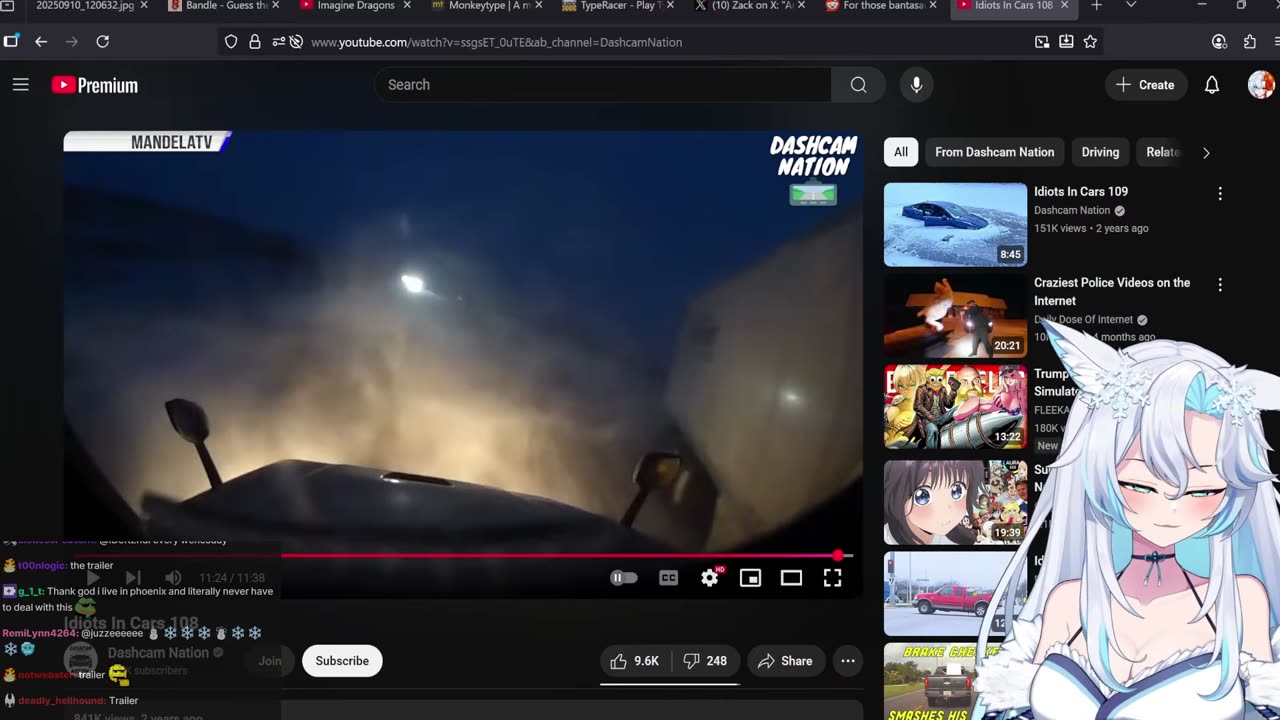
Task: Switch to Imagine Dragons browser tab
Action: tap(356, 6)
